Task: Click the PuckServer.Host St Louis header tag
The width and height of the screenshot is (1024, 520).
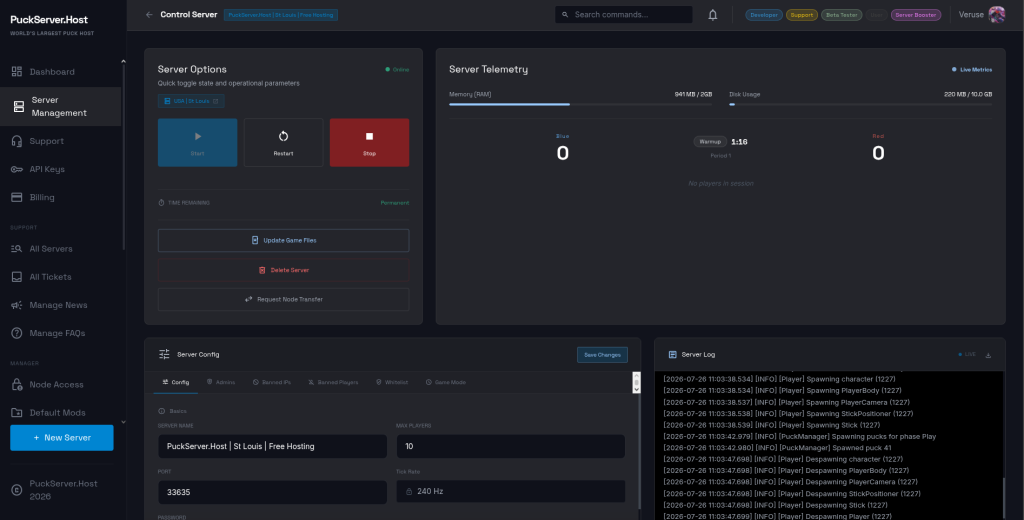Action: point(281,14)
